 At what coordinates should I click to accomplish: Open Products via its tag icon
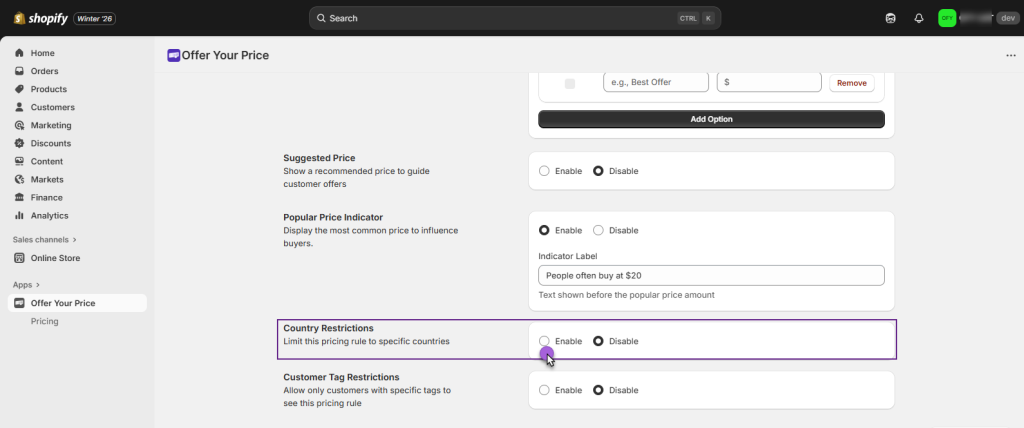[x=20, y=89]
